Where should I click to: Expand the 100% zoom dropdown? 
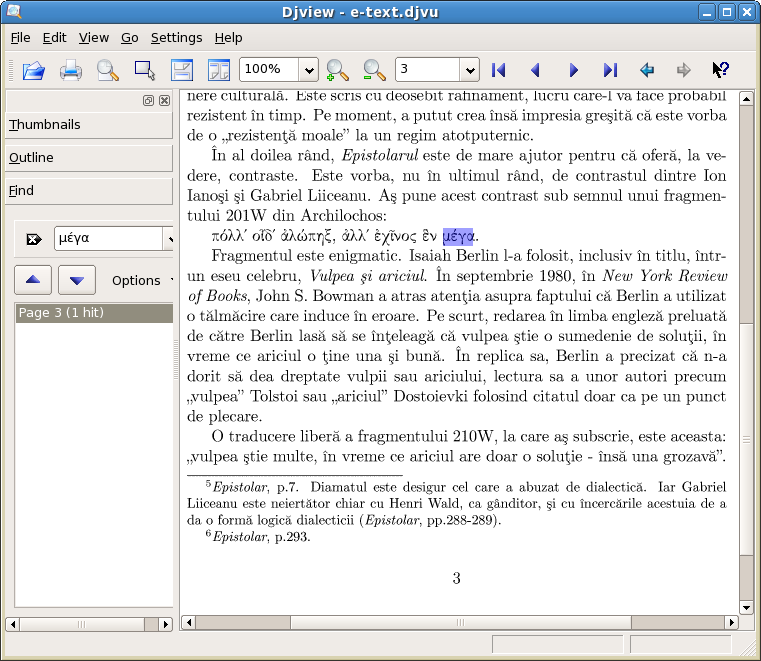(309, 70)
